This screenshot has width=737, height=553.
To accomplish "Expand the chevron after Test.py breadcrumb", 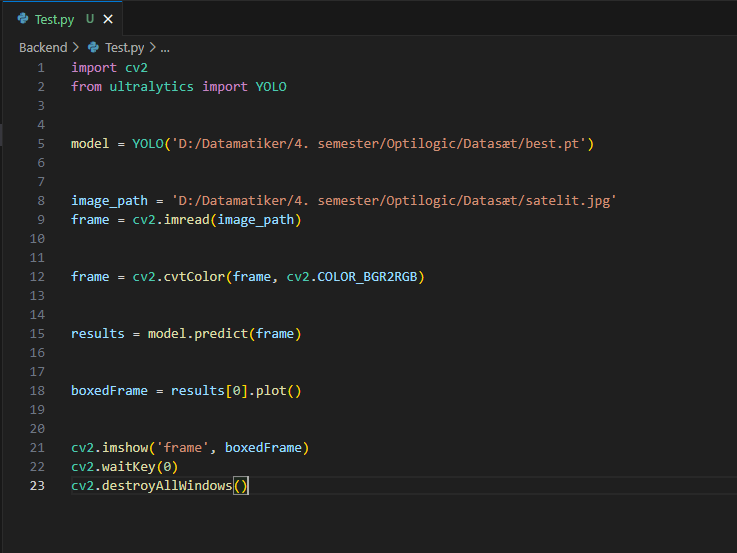I will [152, 47].
